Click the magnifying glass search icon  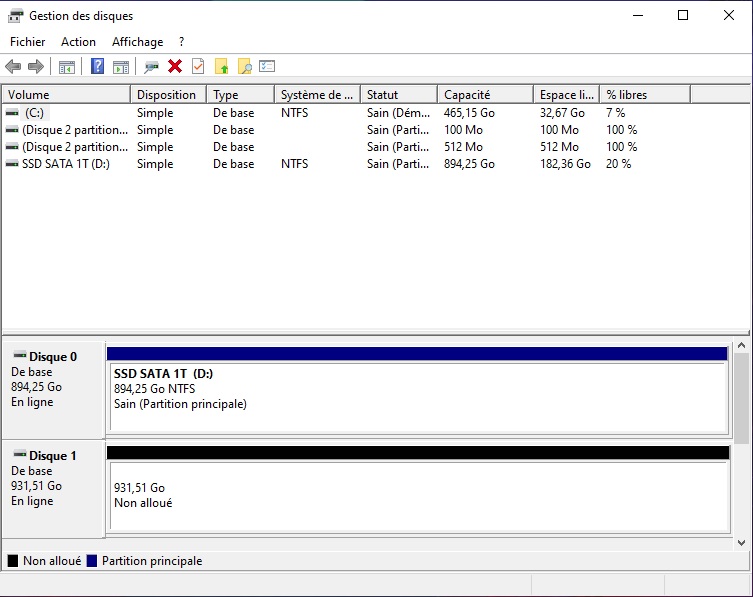[244, 67]
